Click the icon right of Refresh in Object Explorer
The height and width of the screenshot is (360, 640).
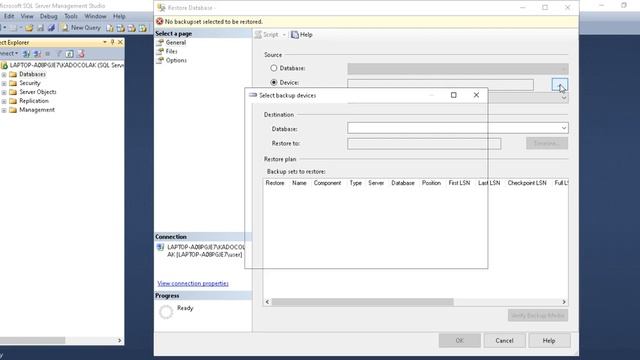click(x=81, y=53)
